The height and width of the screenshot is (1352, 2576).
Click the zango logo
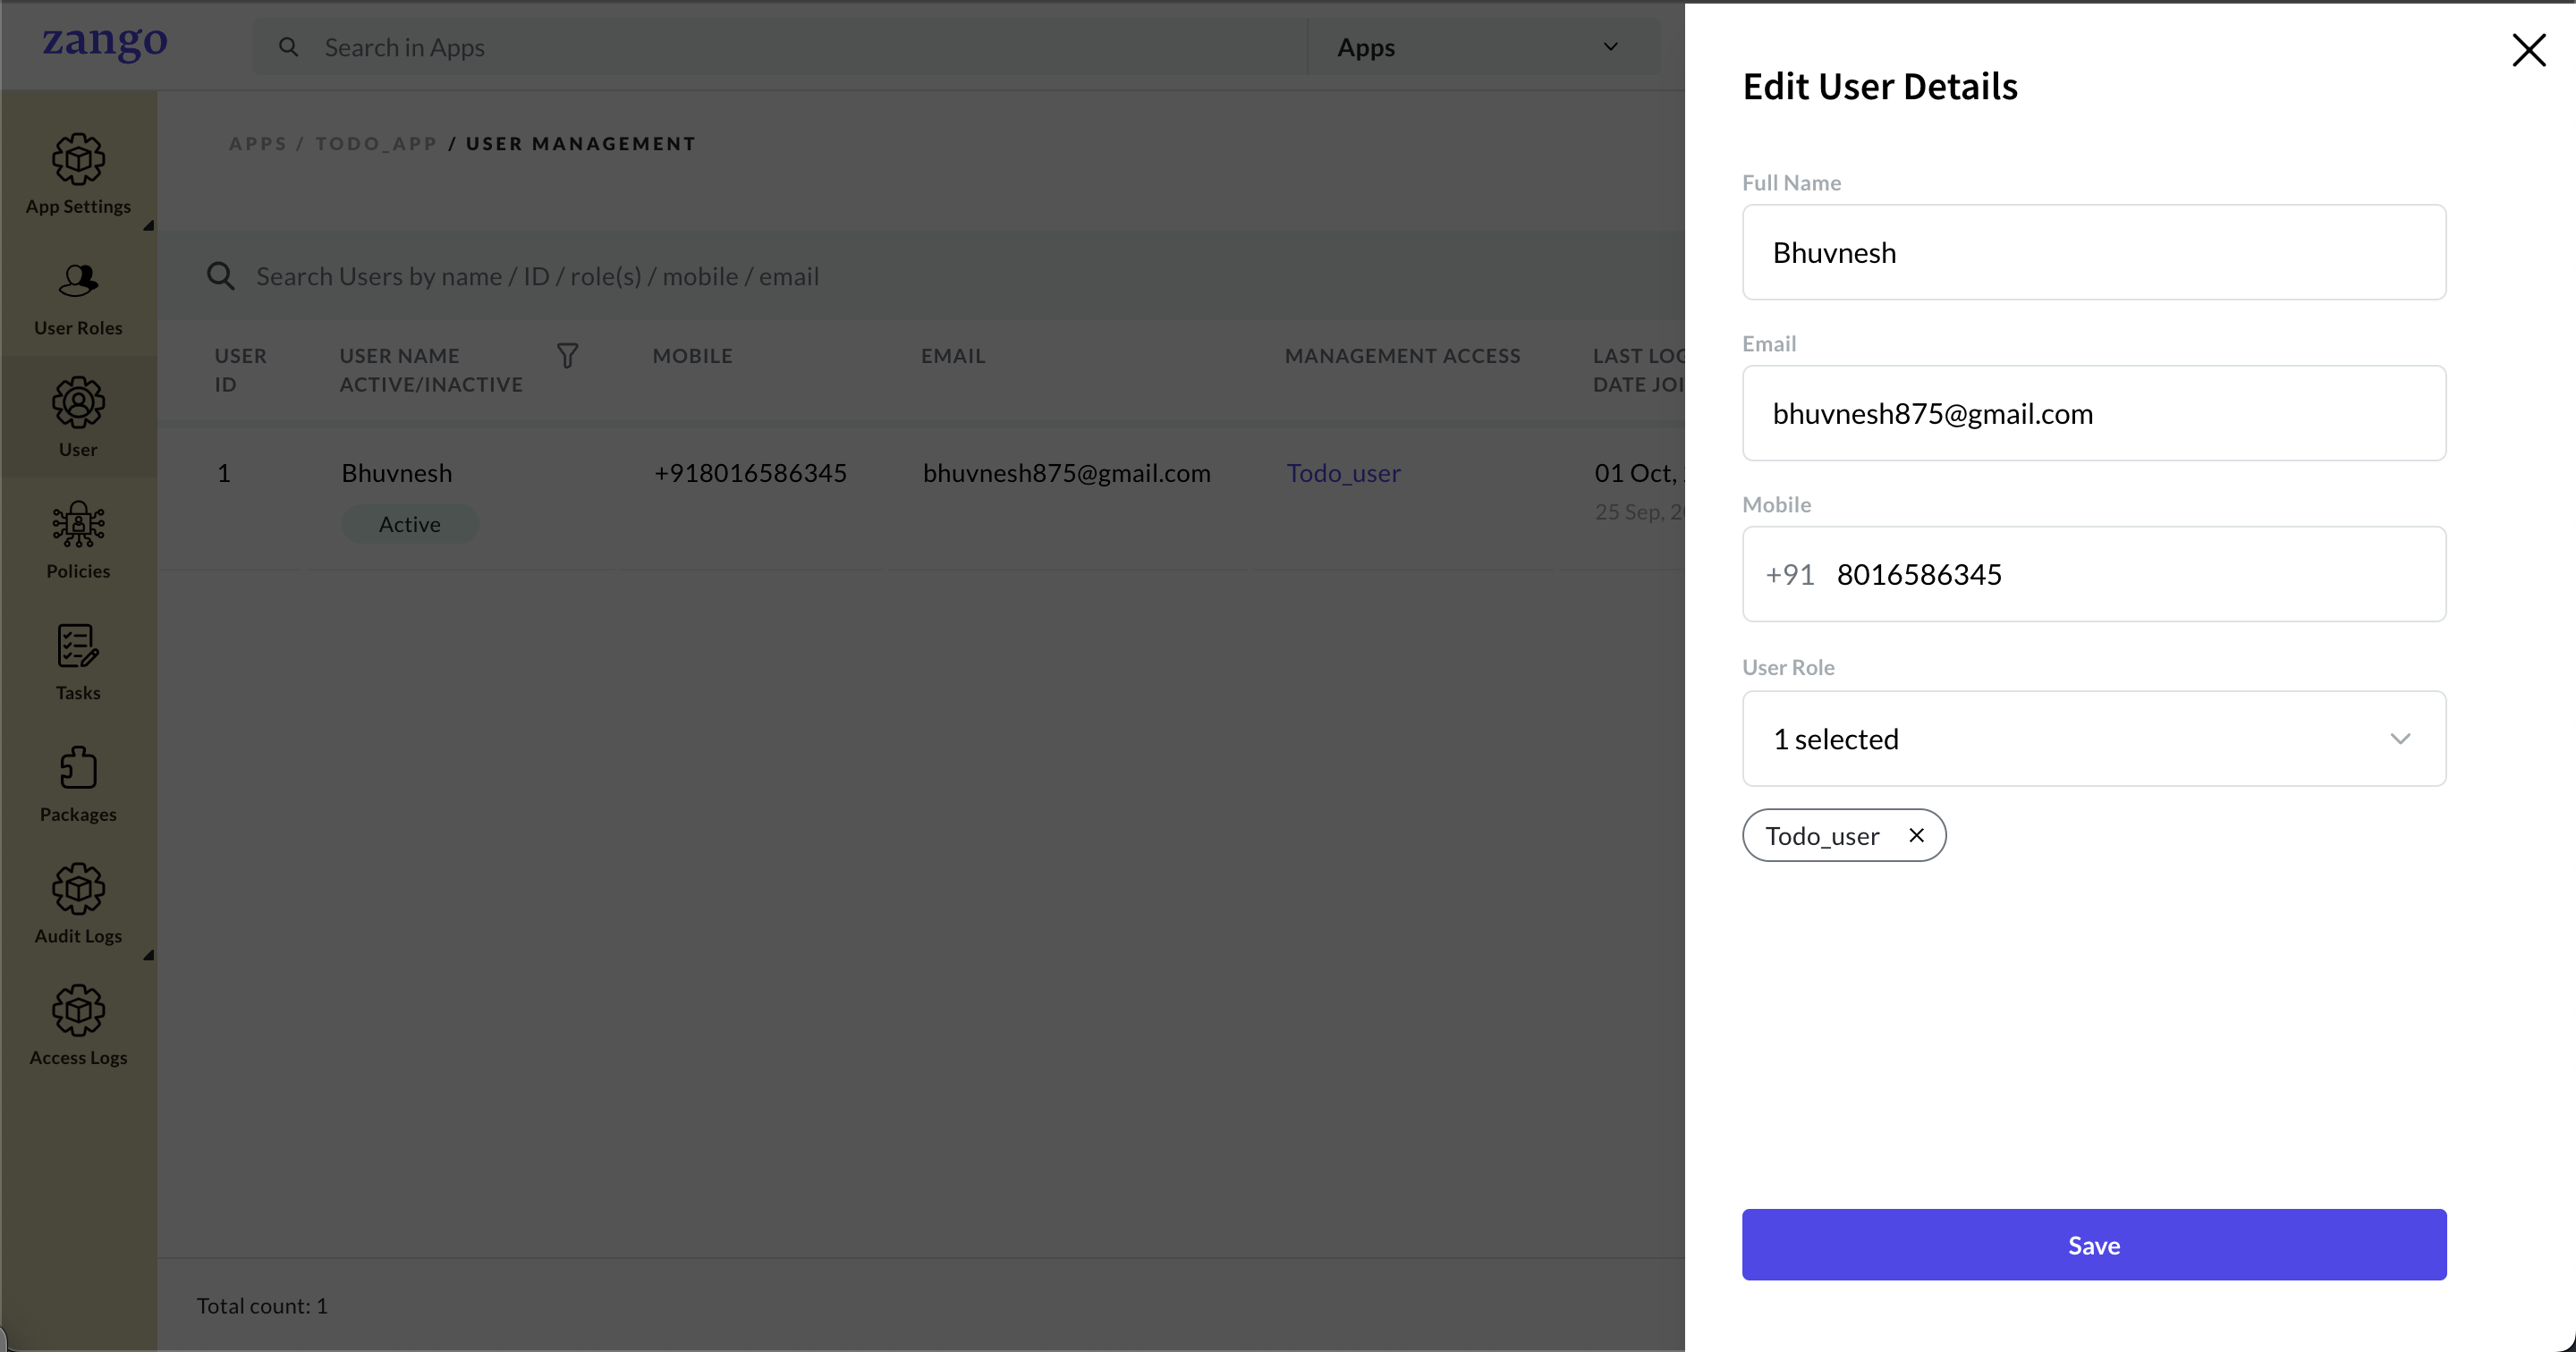coord(105,43)
